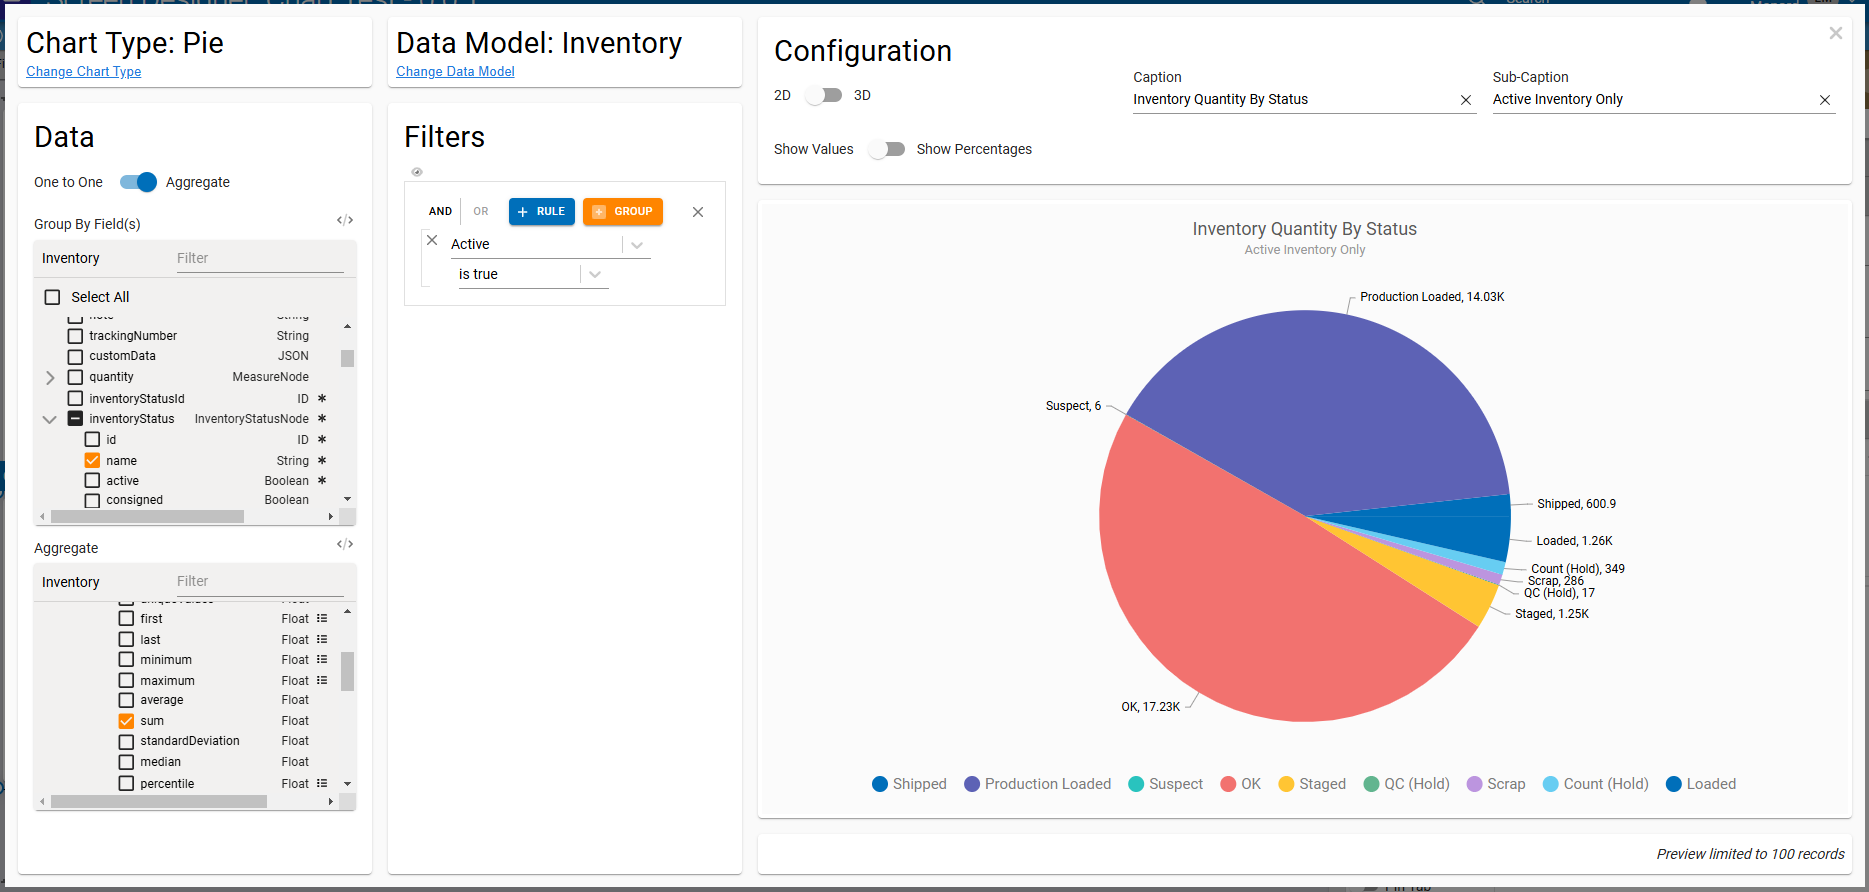
Task: Click list icon next to last aggregate
Action: coord(322,639)
